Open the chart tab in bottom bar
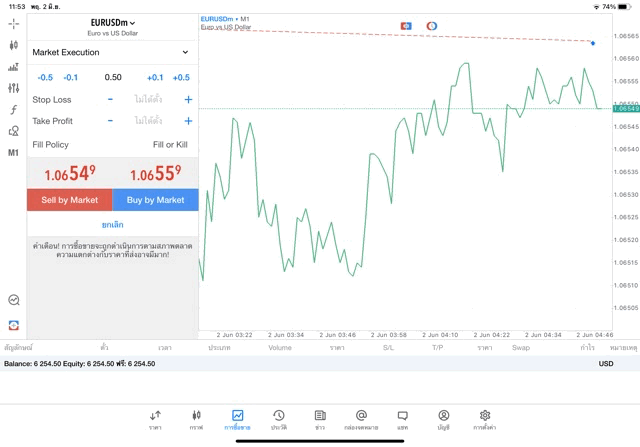The image size is (640, 447). tap(196, 420)
